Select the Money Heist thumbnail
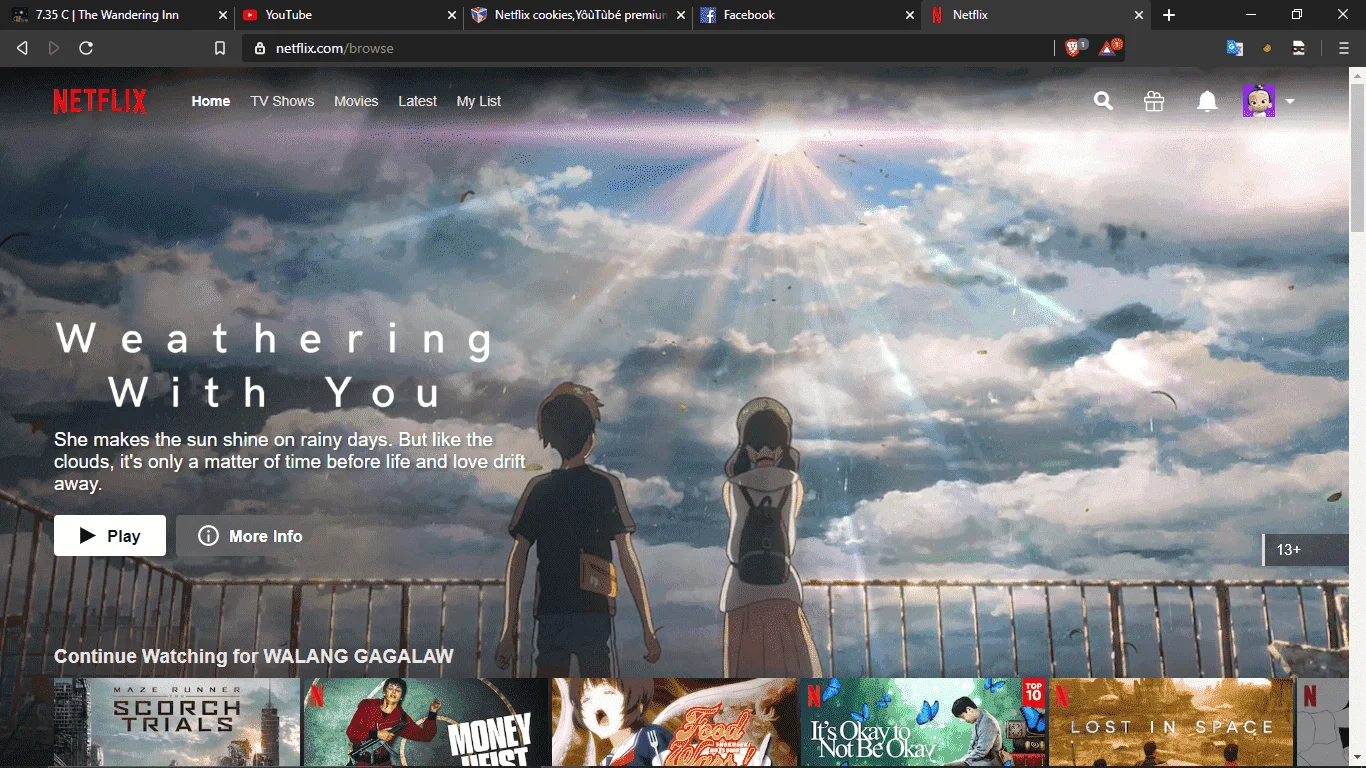 click(x=426, y=723)
